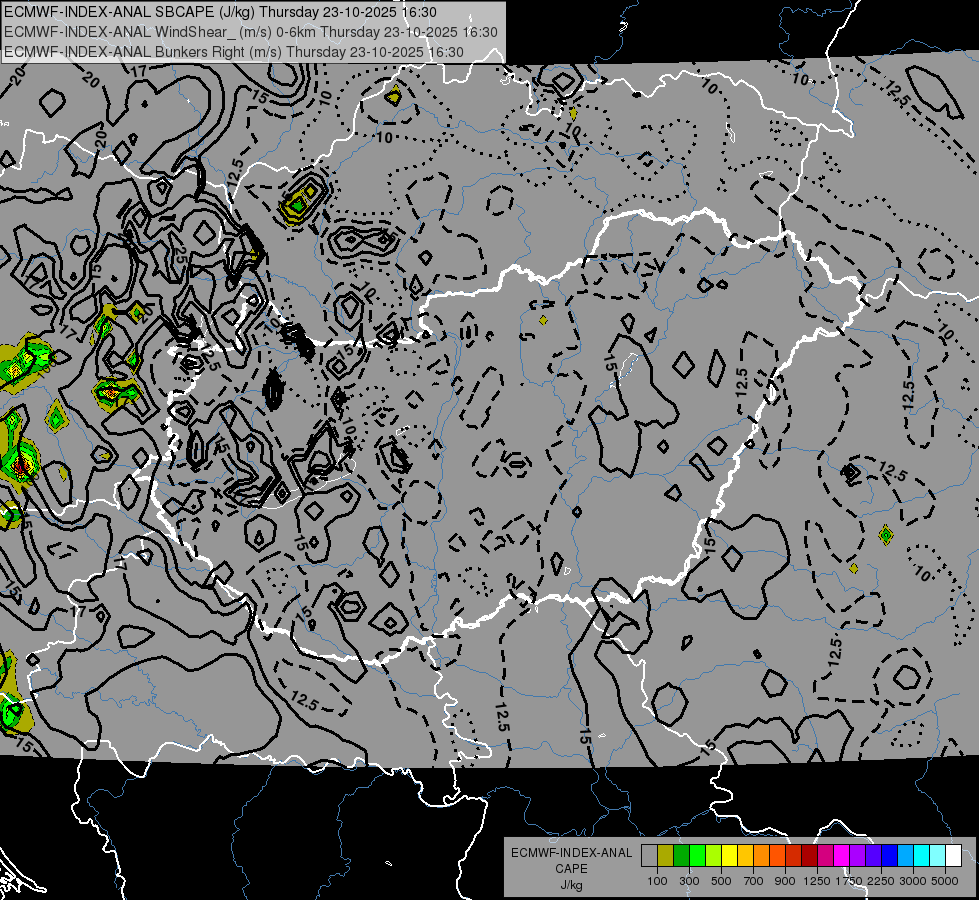Select the gray legend swatch below 100
Image resolution: width=979 pixels, height=900 pixels.
click(x=649, y=856)
